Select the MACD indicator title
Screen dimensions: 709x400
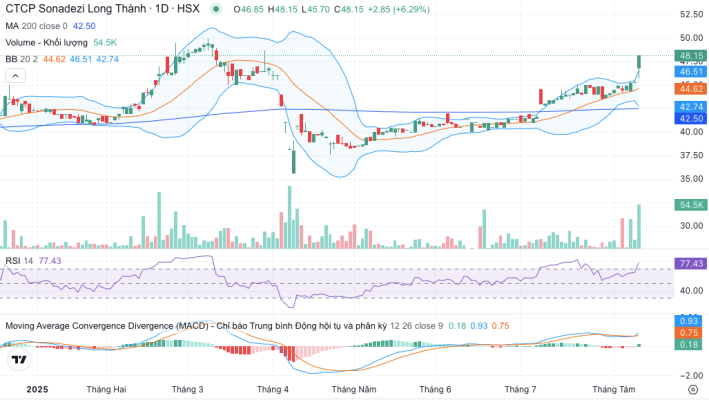click(196, 326)
